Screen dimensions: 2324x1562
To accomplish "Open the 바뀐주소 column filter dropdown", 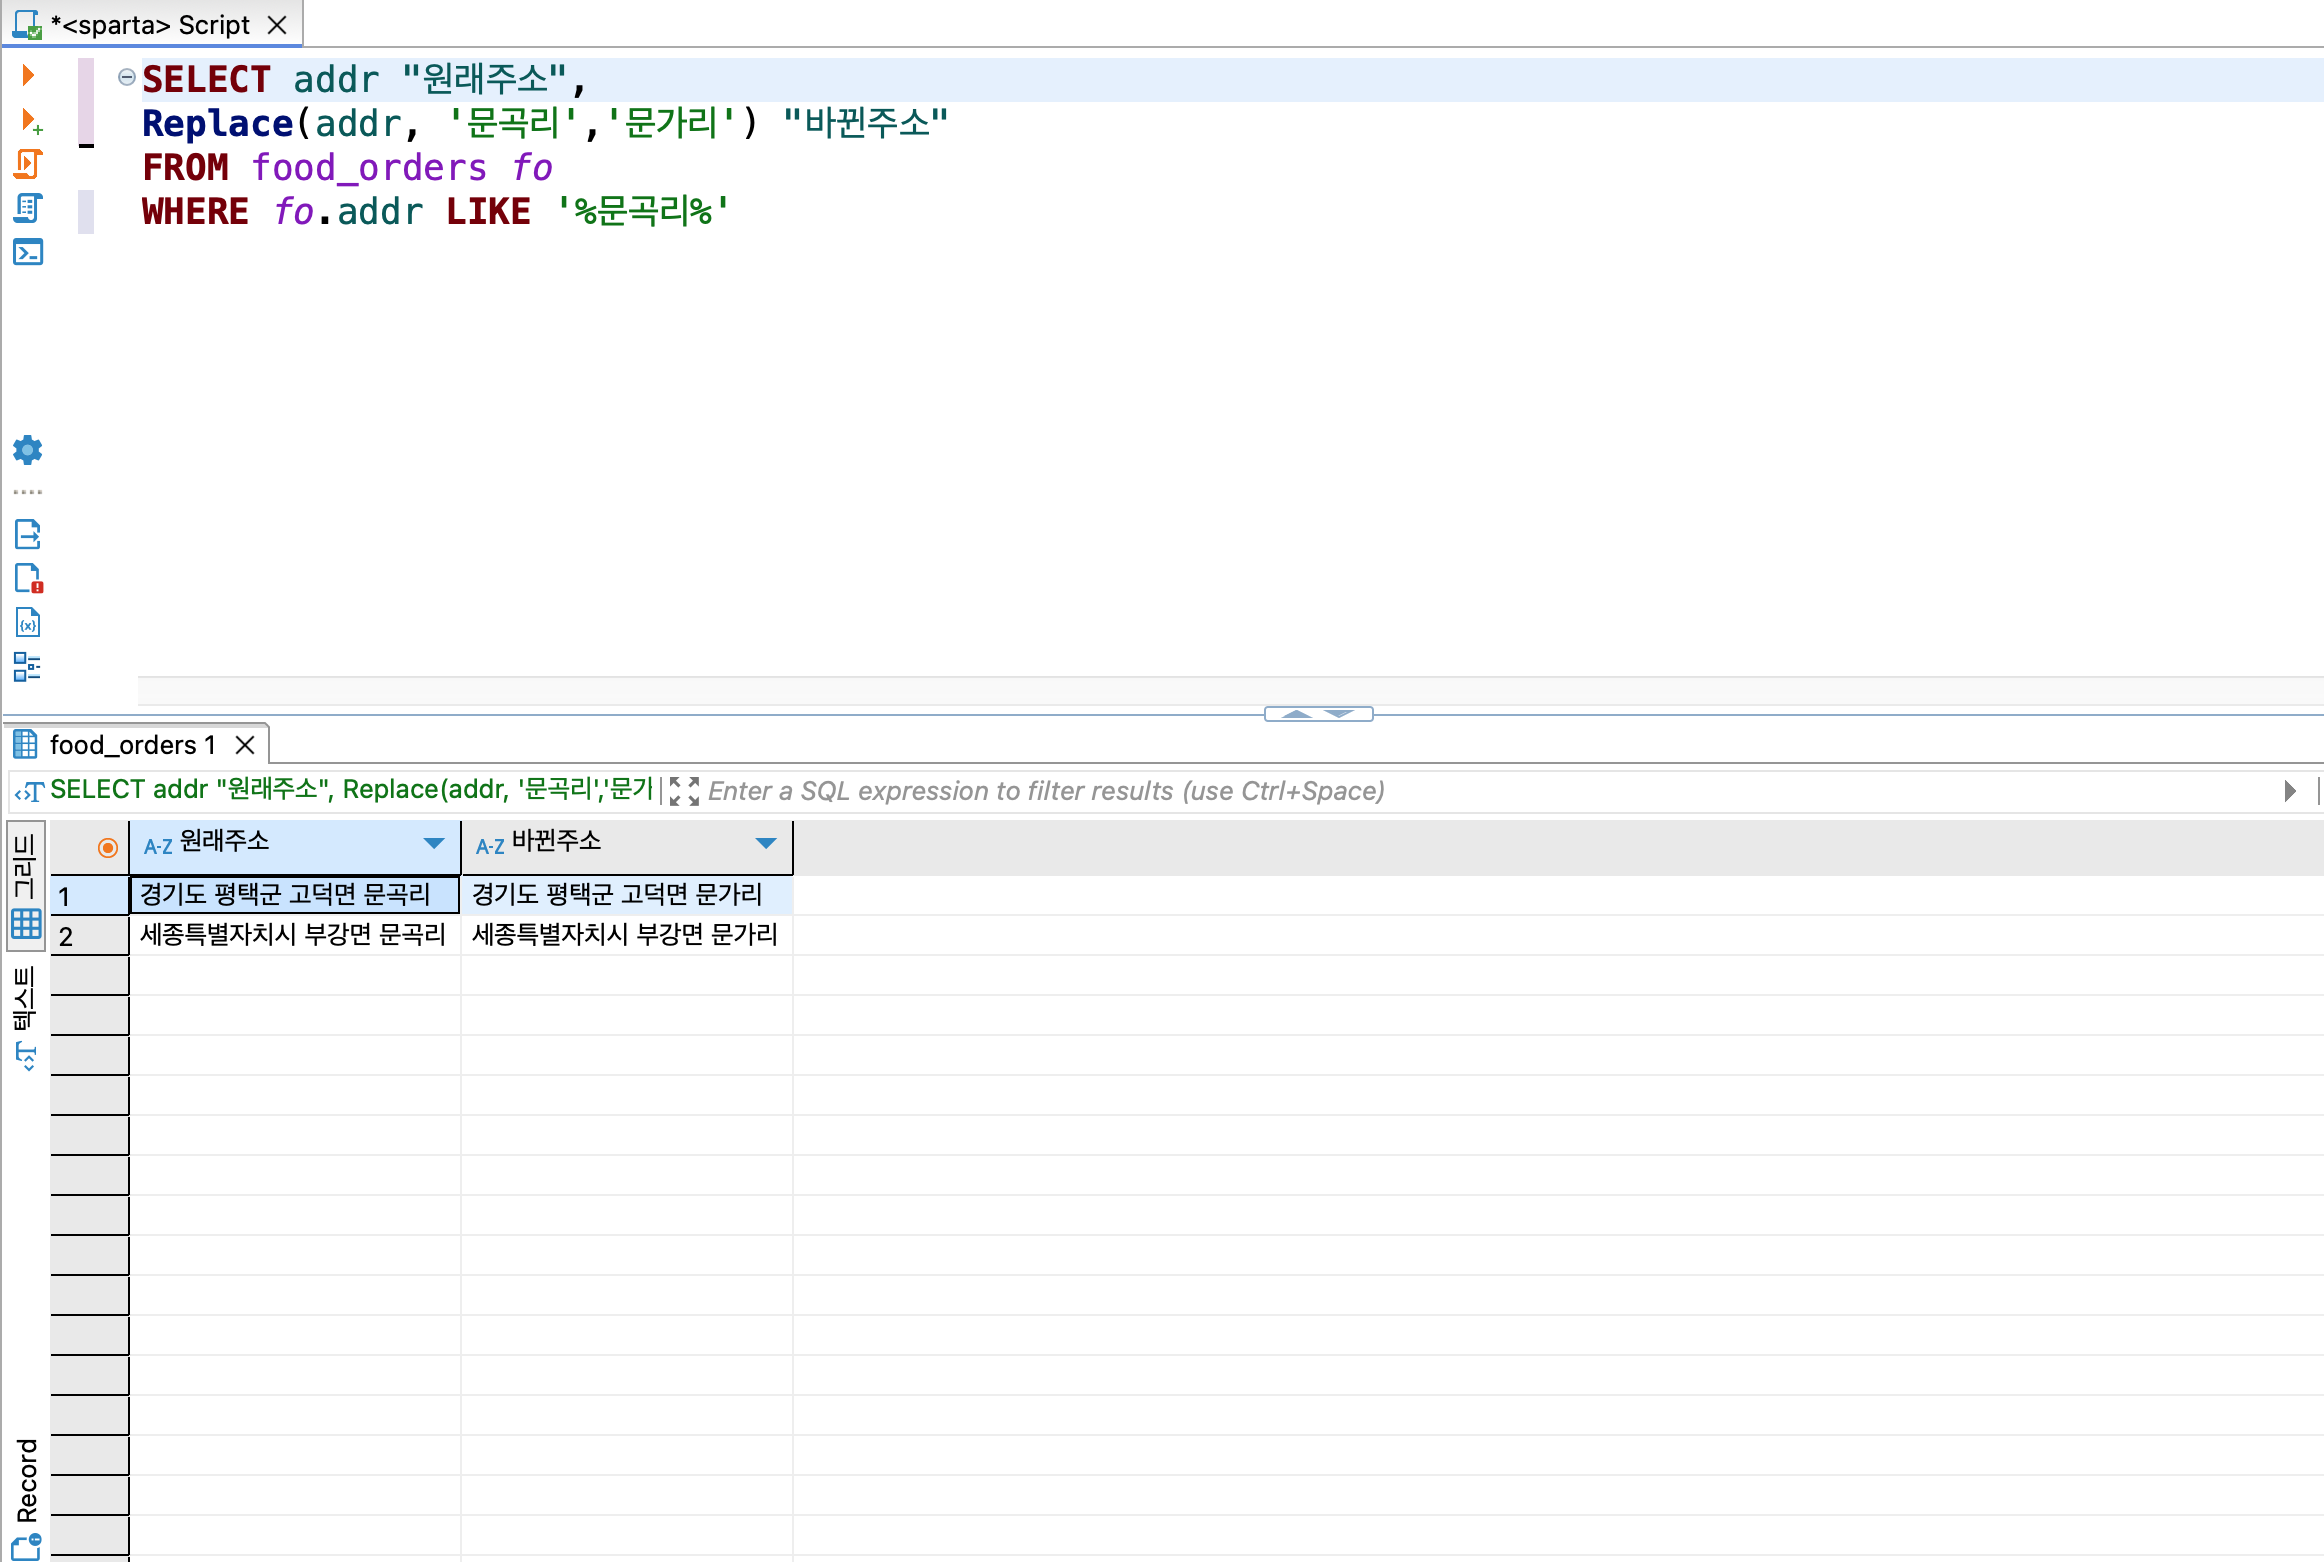I will (766, 844).
